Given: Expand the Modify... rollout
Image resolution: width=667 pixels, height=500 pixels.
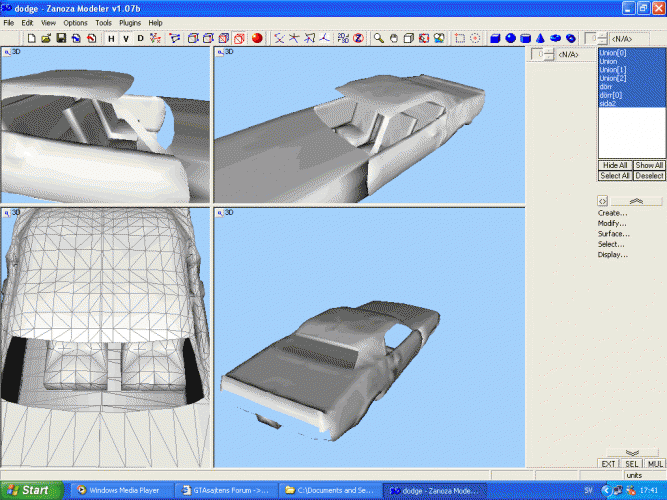Looking at the screenshot, I should pos(612,223).
